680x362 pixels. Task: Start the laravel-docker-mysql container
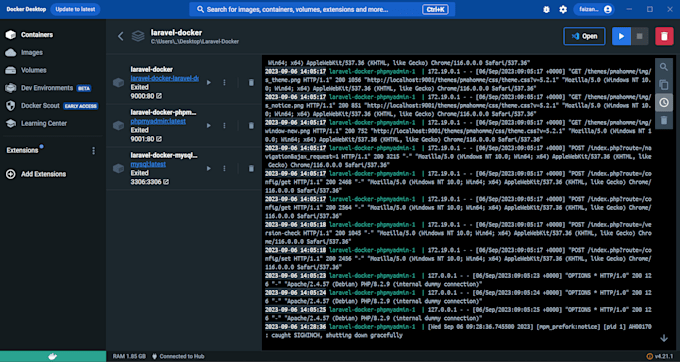209,169
